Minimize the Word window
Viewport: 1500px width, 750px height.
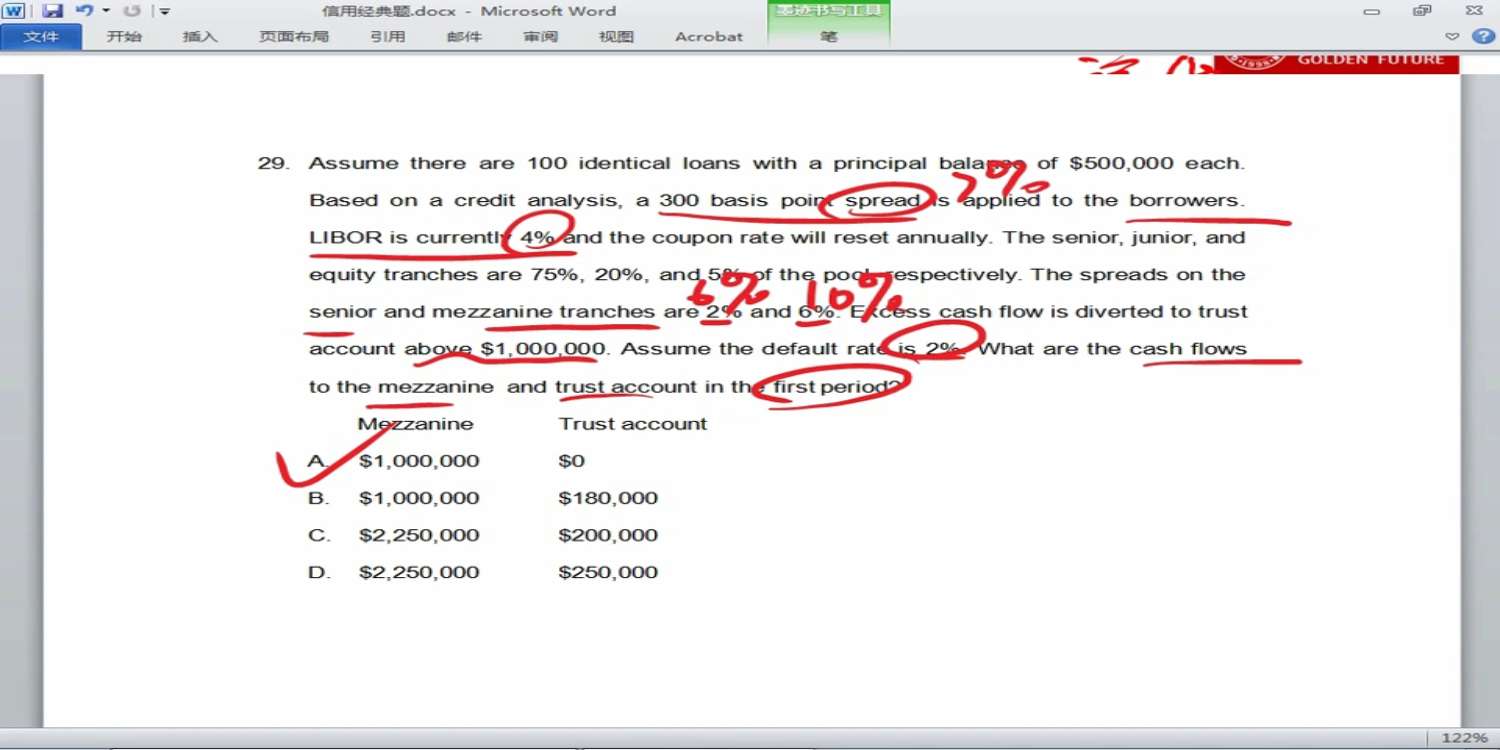(x=1372, y=12)
